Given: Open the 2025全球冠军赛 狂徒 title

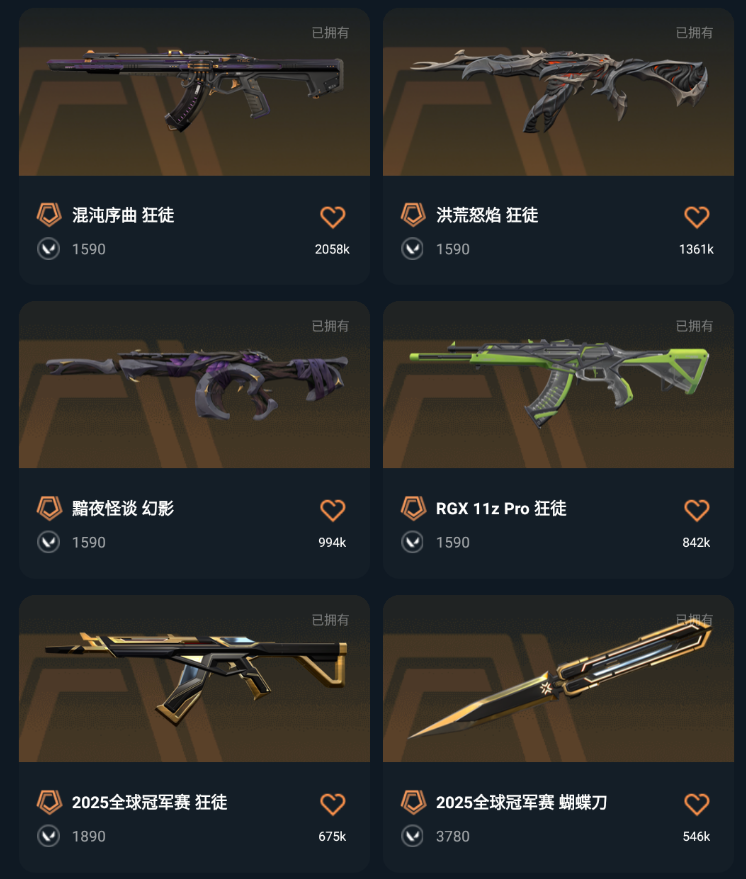Looking at the screenshot, I should [150, 802].
